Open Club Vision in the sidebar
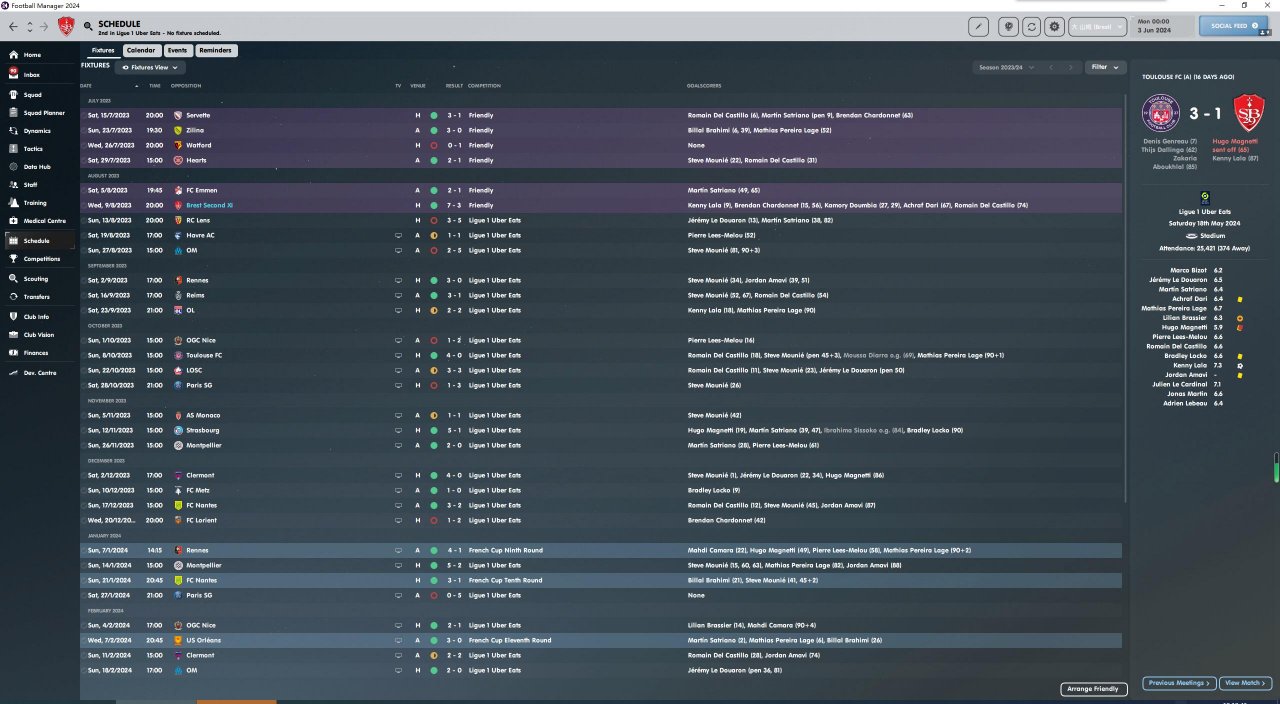Viewport: 1280px width, 704px height. [40, 335]
